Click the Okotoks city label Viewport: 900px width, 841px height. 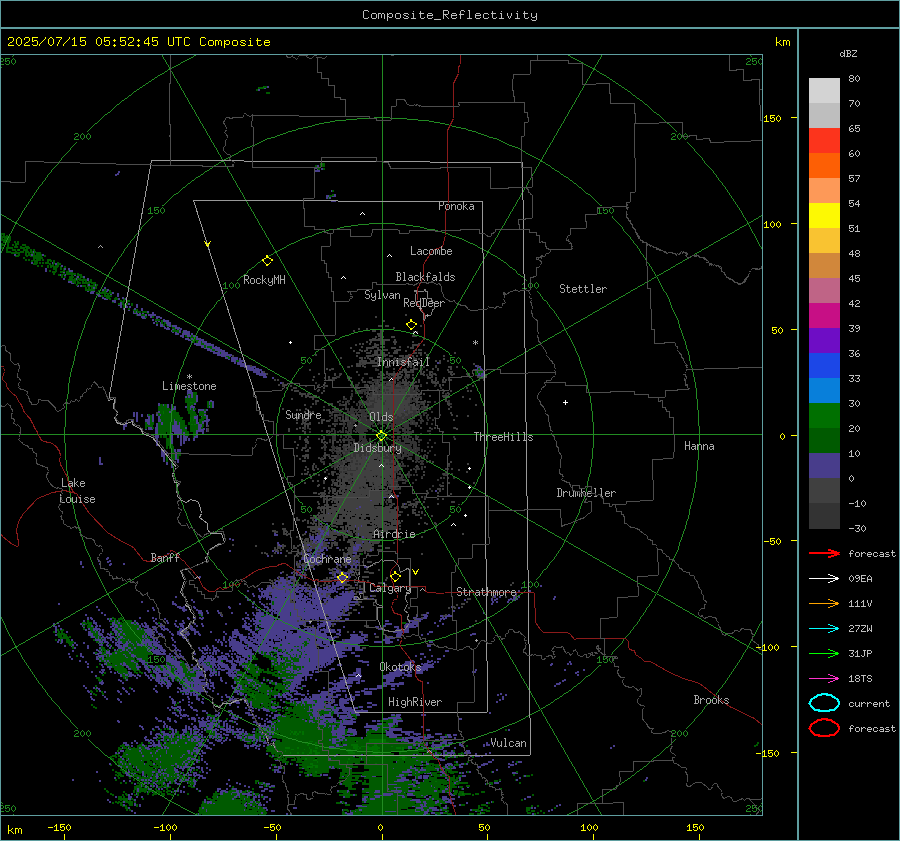[x=400, y=666]
